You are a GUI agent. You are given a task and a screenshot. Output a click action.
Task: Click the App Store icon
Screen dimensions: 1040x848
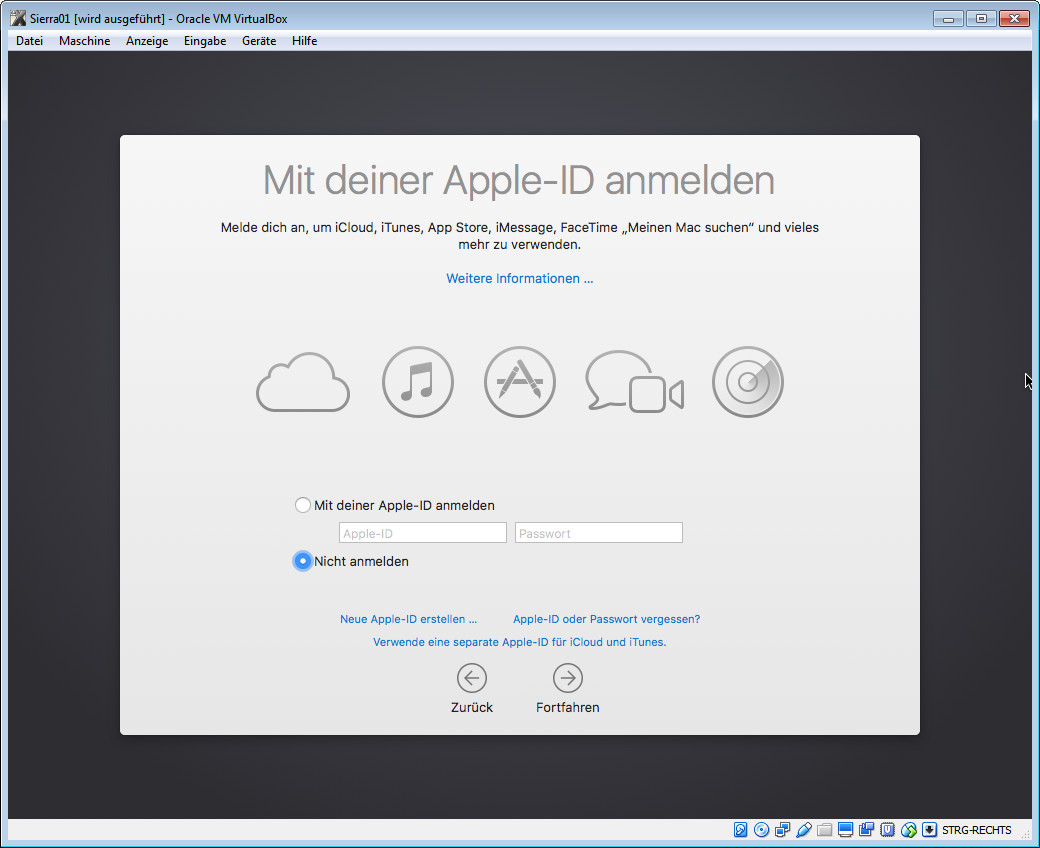pos(519,382)
